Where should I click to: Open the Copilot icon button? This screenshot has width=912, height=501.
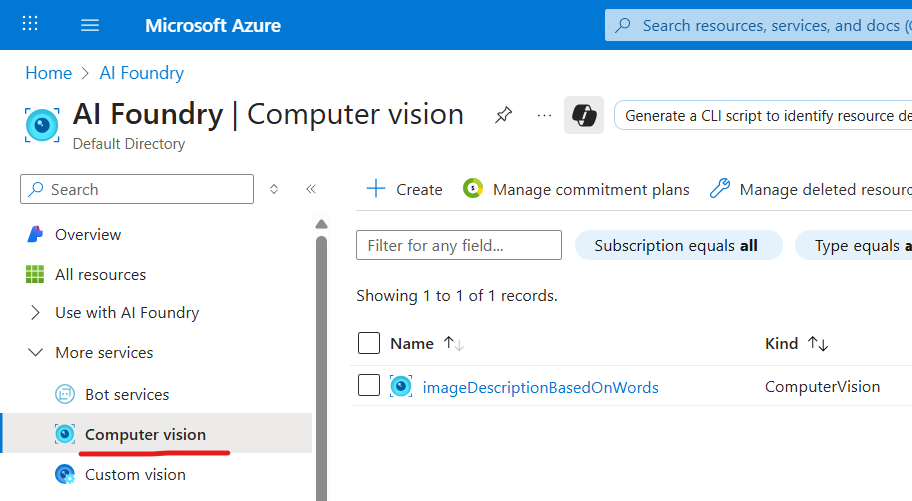584,115
